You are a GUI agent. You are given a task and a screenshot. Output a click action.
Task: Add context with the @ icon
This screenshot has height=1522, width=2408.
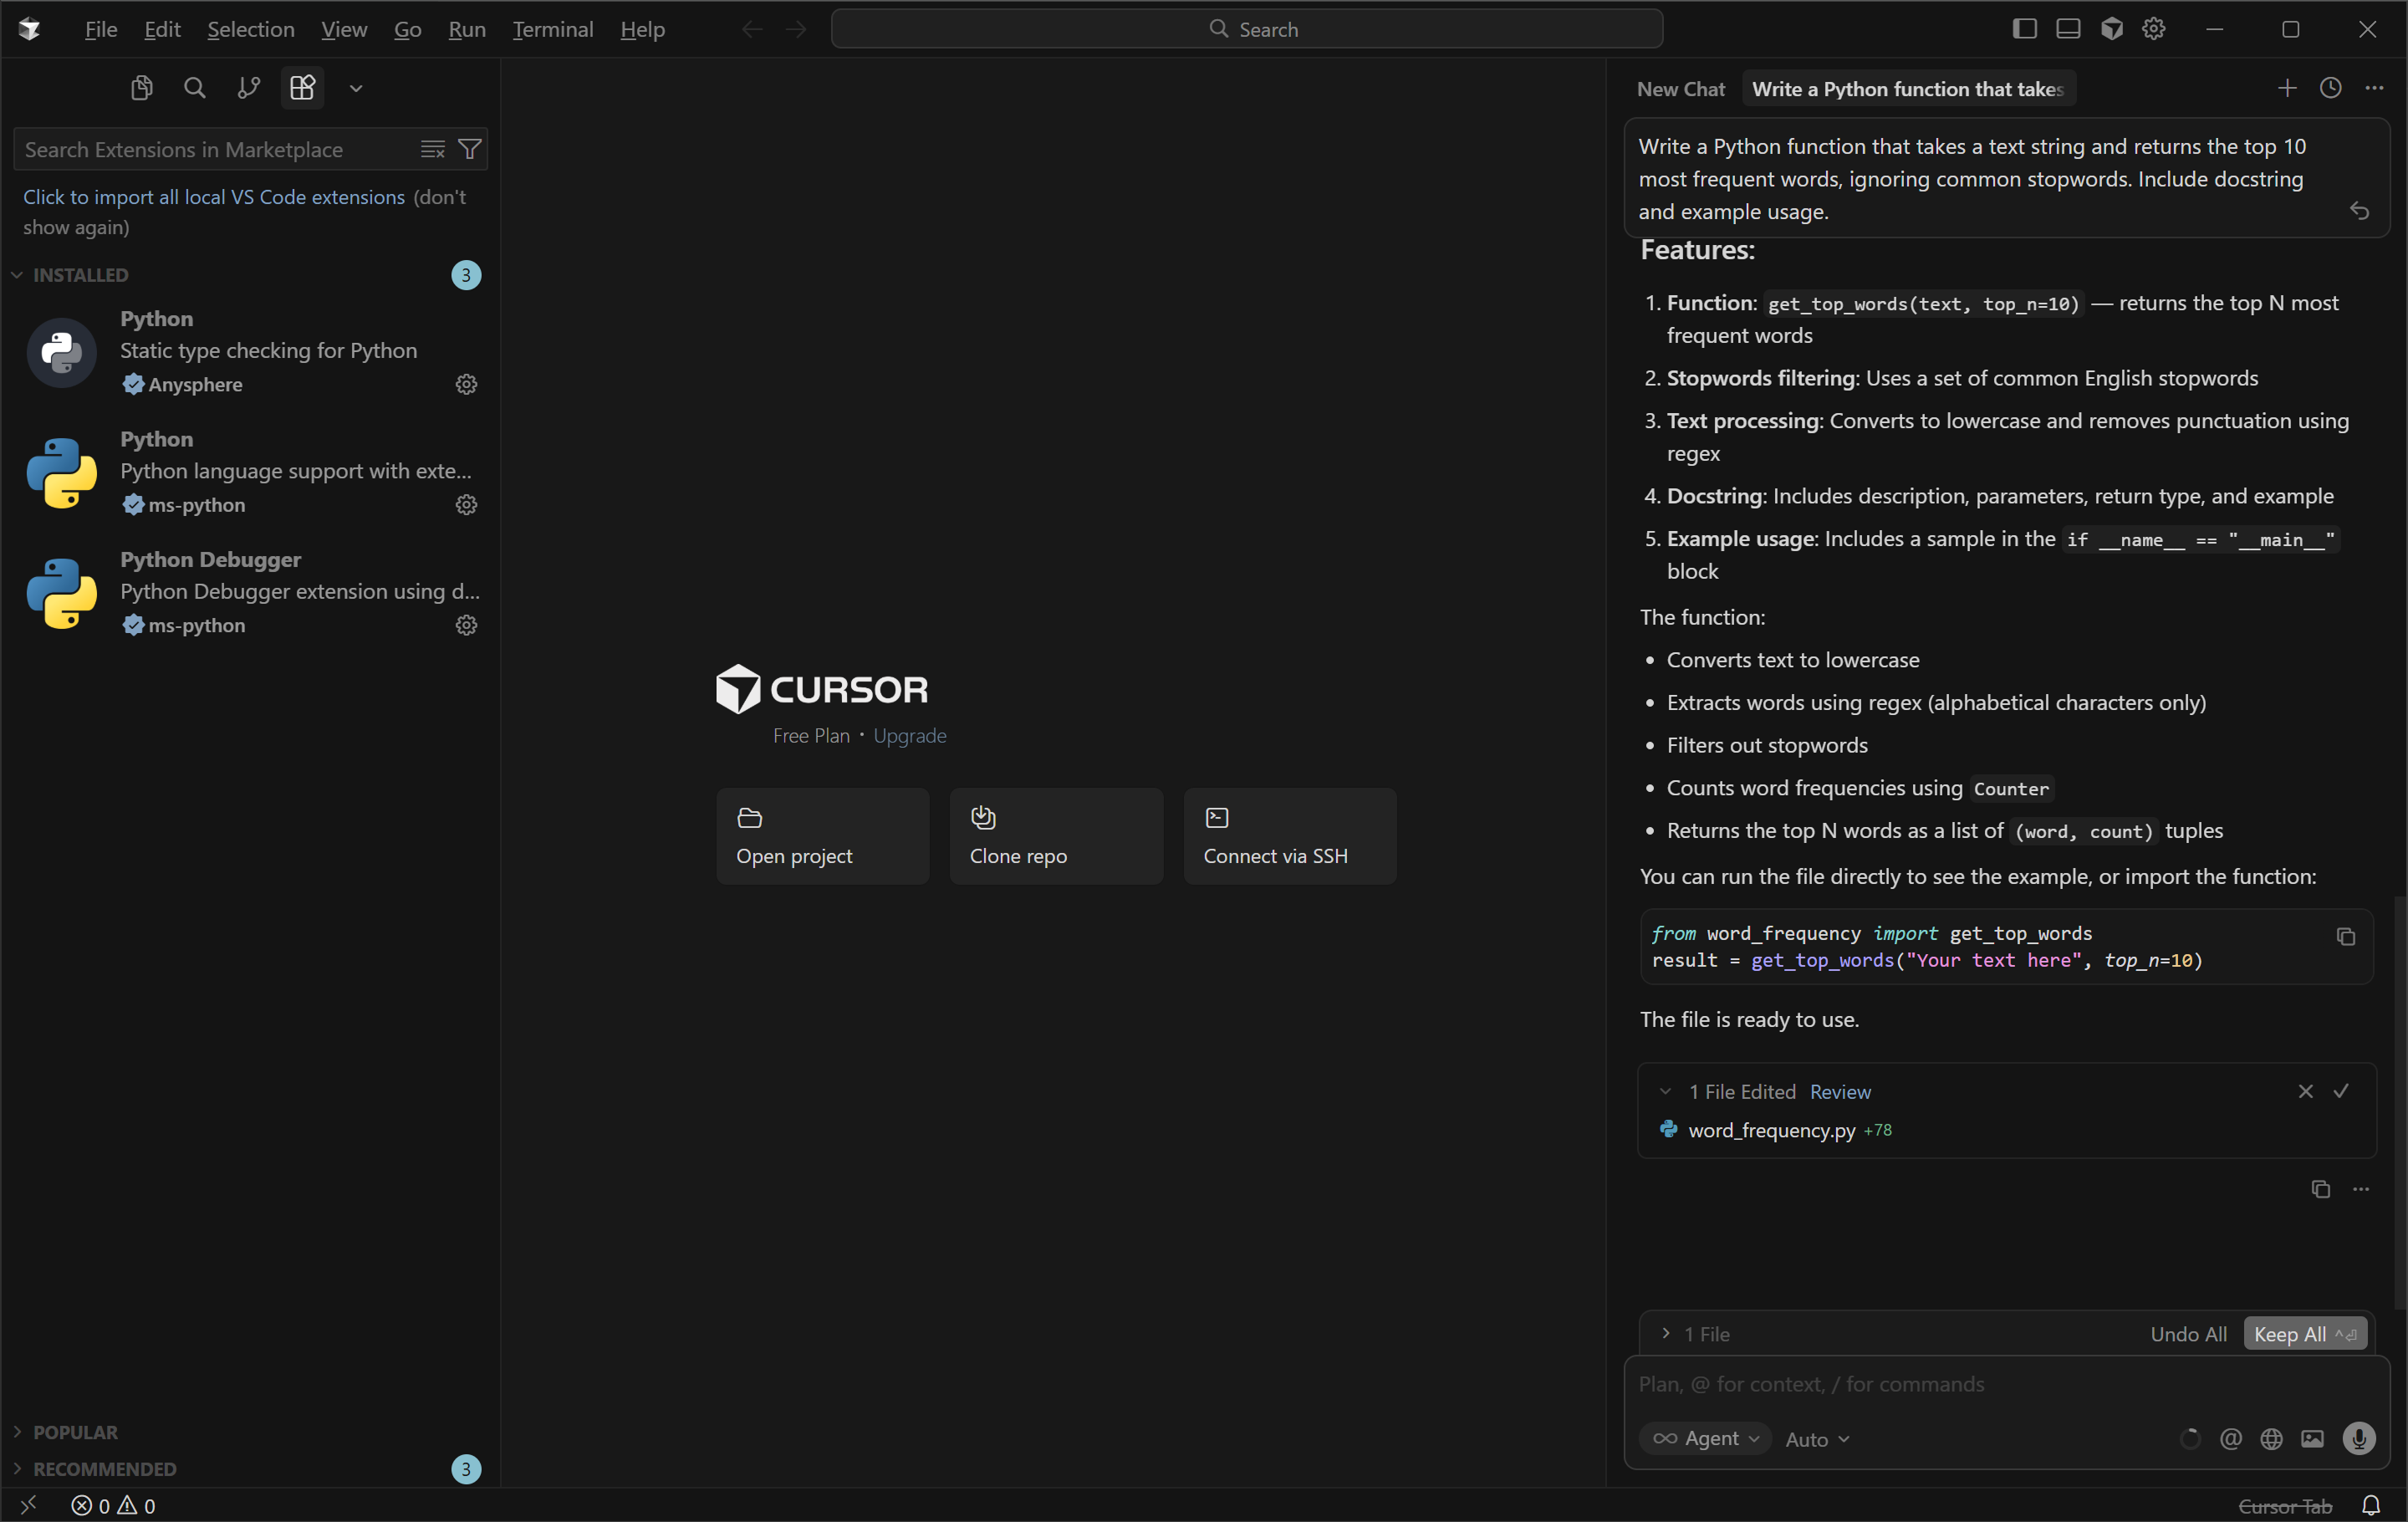tap(2230, 1439)
